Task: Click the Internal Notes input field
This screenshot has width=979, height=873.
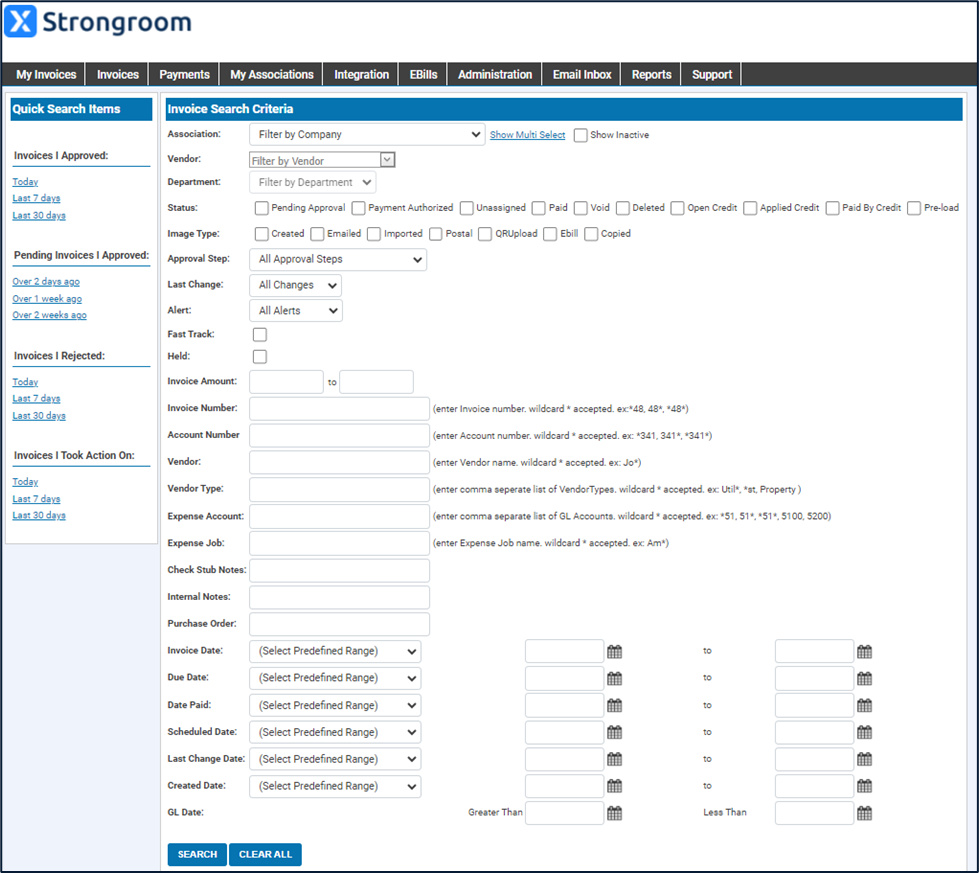Action: pos(339,597)
